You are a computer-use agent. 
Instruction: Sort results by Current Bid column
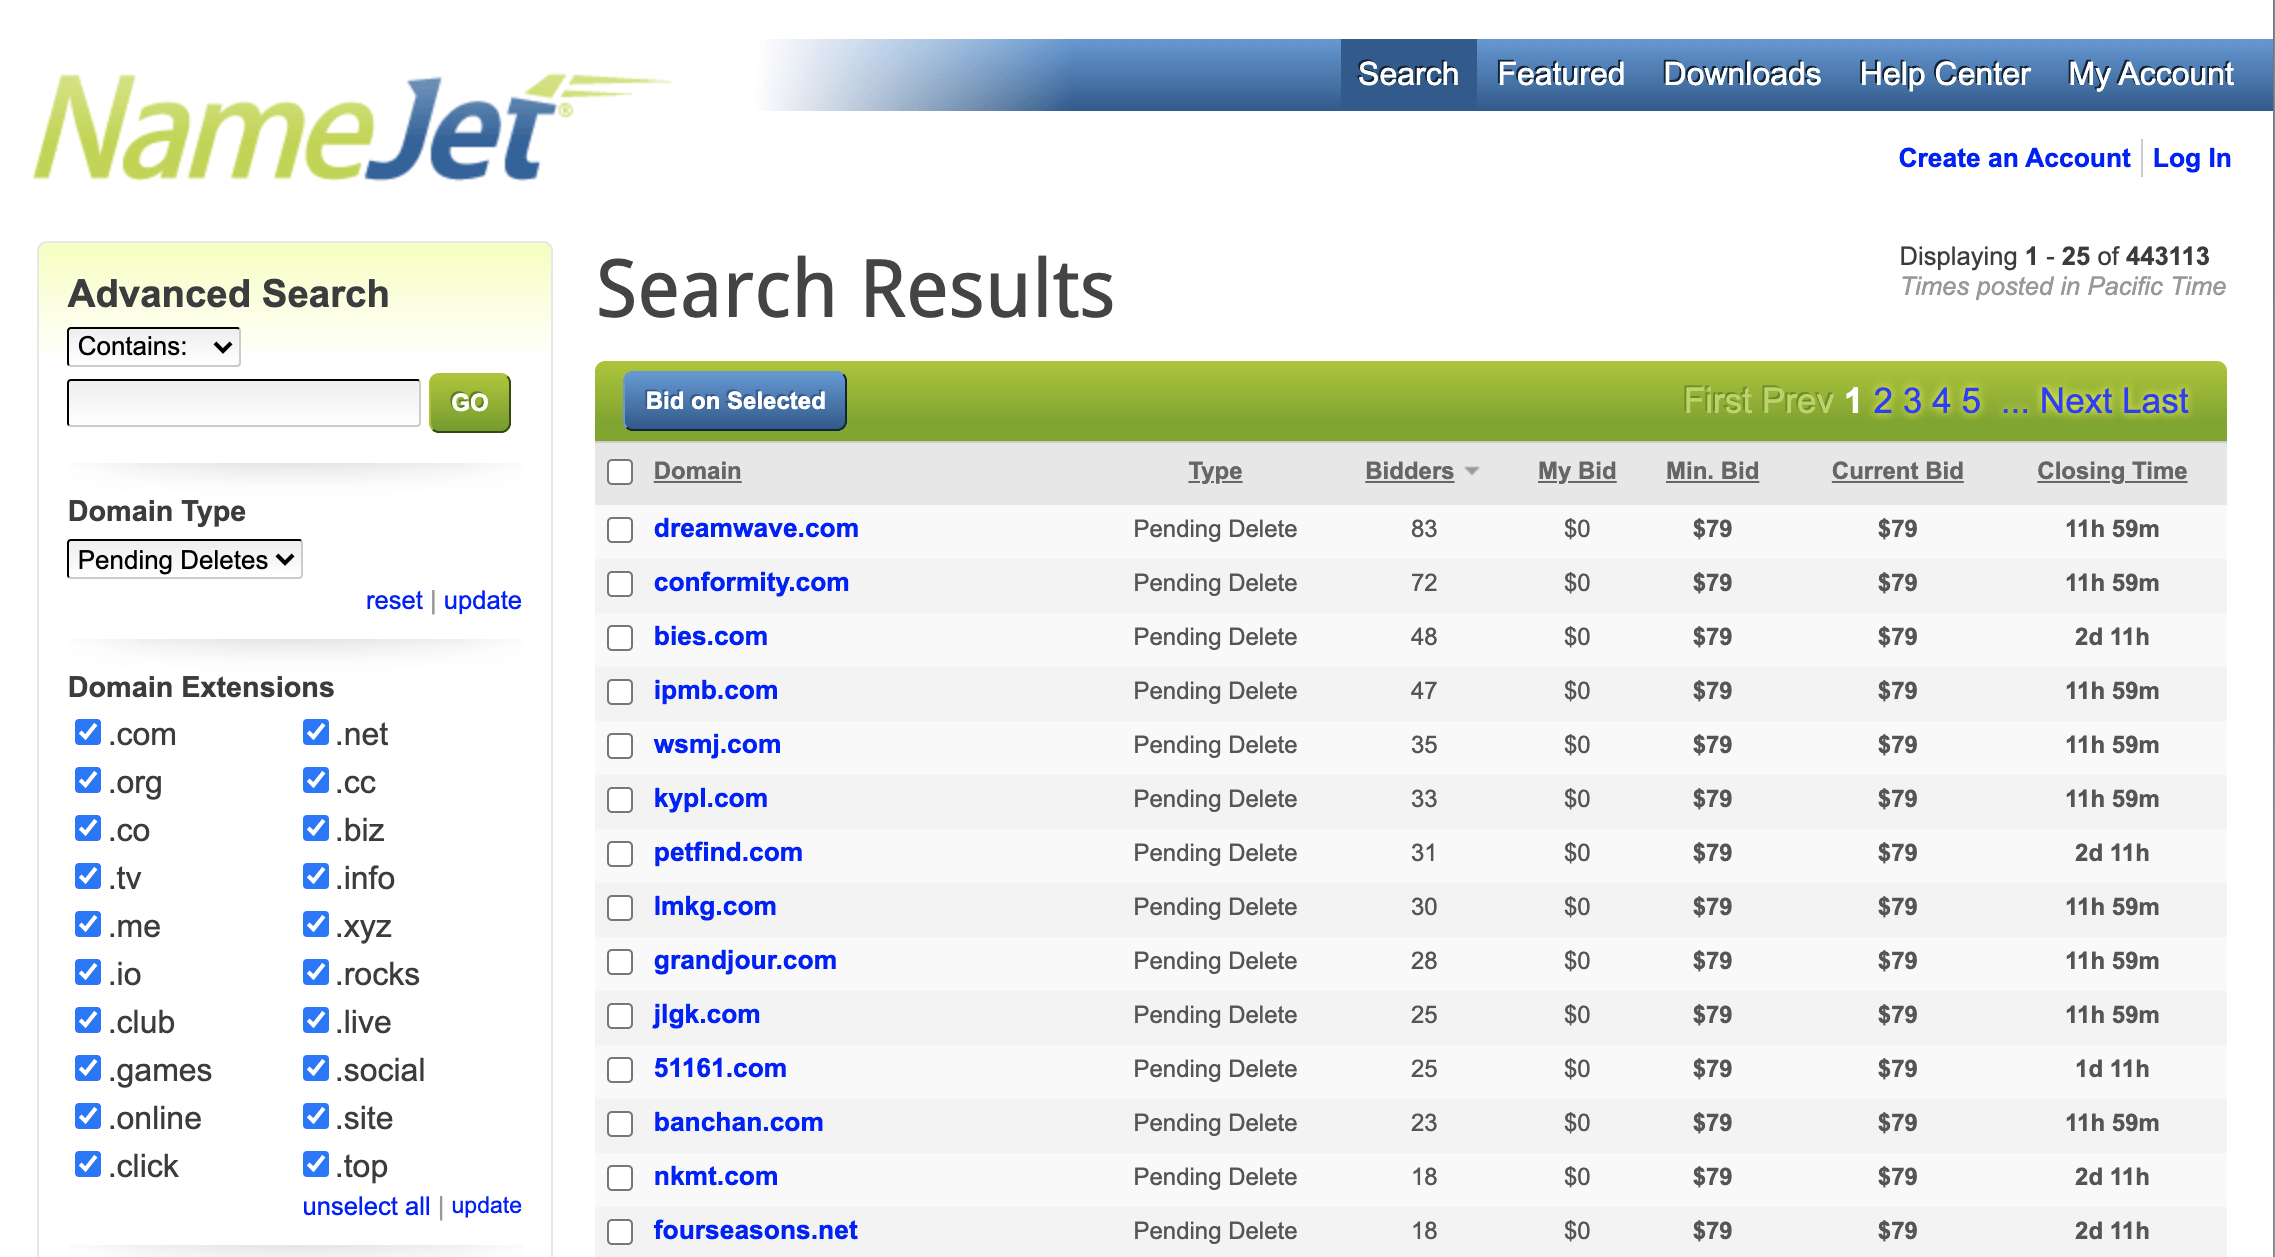(x=1897, y=471)
